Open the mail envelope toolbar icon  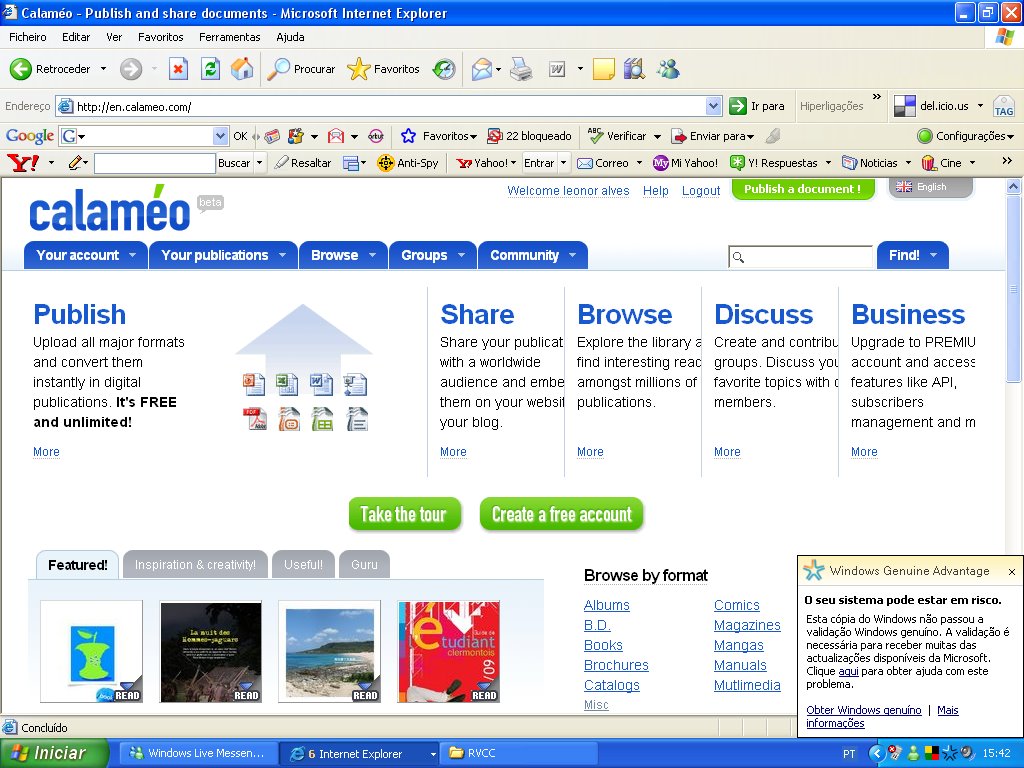482,69
